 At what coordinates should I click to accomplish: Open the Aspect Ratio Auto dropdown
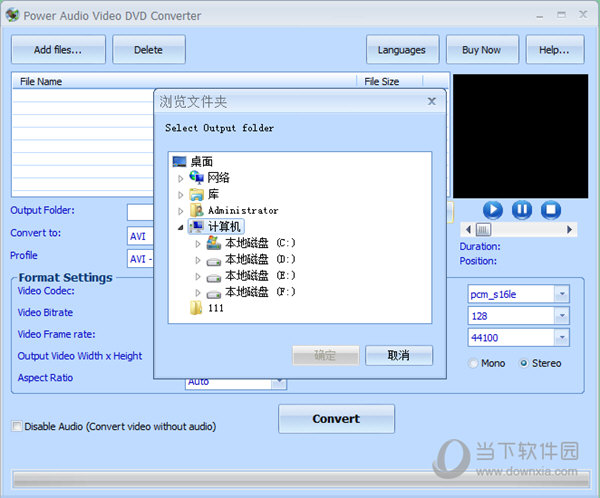tap(279, 383)
